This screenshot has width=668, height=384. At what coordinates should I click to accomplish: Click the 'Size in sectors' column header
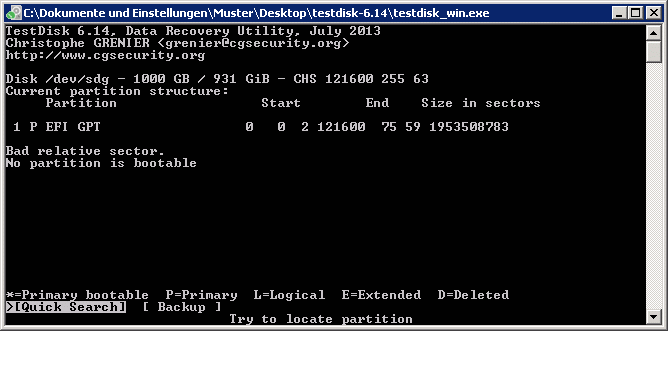point(481,103)
